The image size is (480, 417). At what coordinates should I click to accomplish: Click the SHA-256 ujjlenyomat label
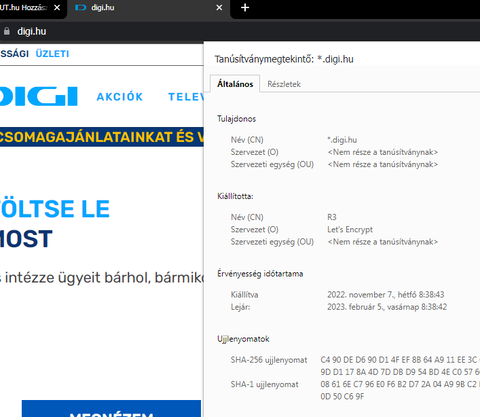(x=269, y=360)
